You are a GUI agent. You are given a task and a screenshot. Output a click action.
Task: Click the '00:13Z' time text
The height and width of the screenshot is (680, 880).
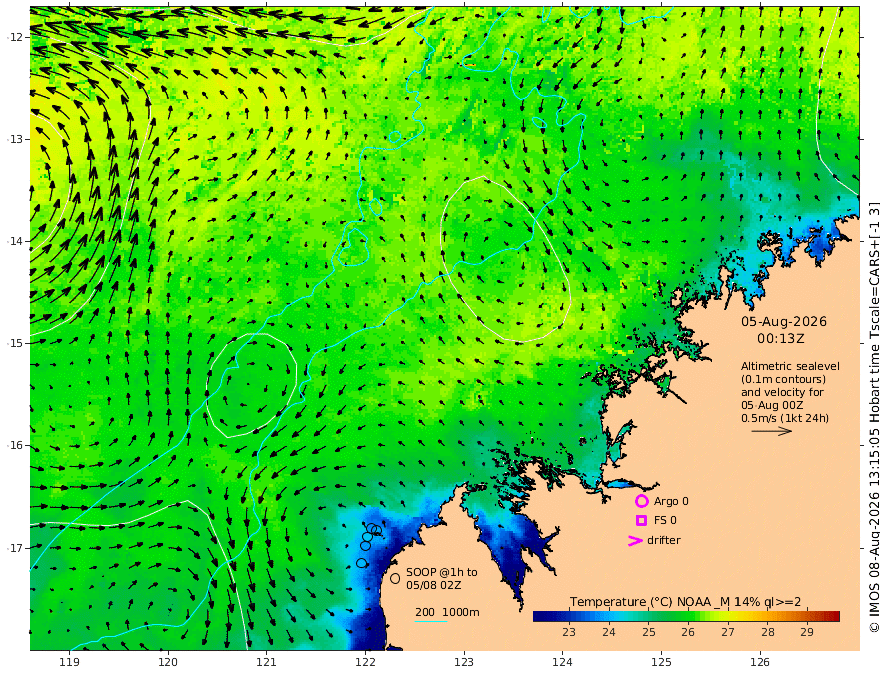781,339
